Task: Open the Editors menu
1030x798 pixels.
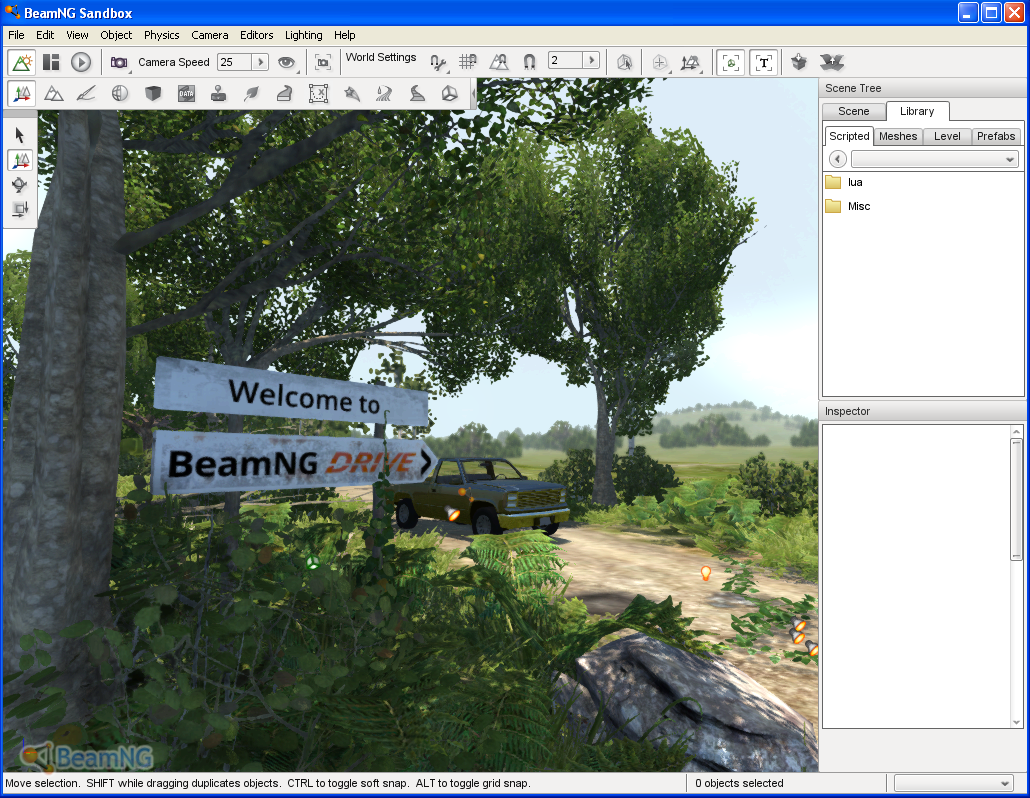Action: 257,35
